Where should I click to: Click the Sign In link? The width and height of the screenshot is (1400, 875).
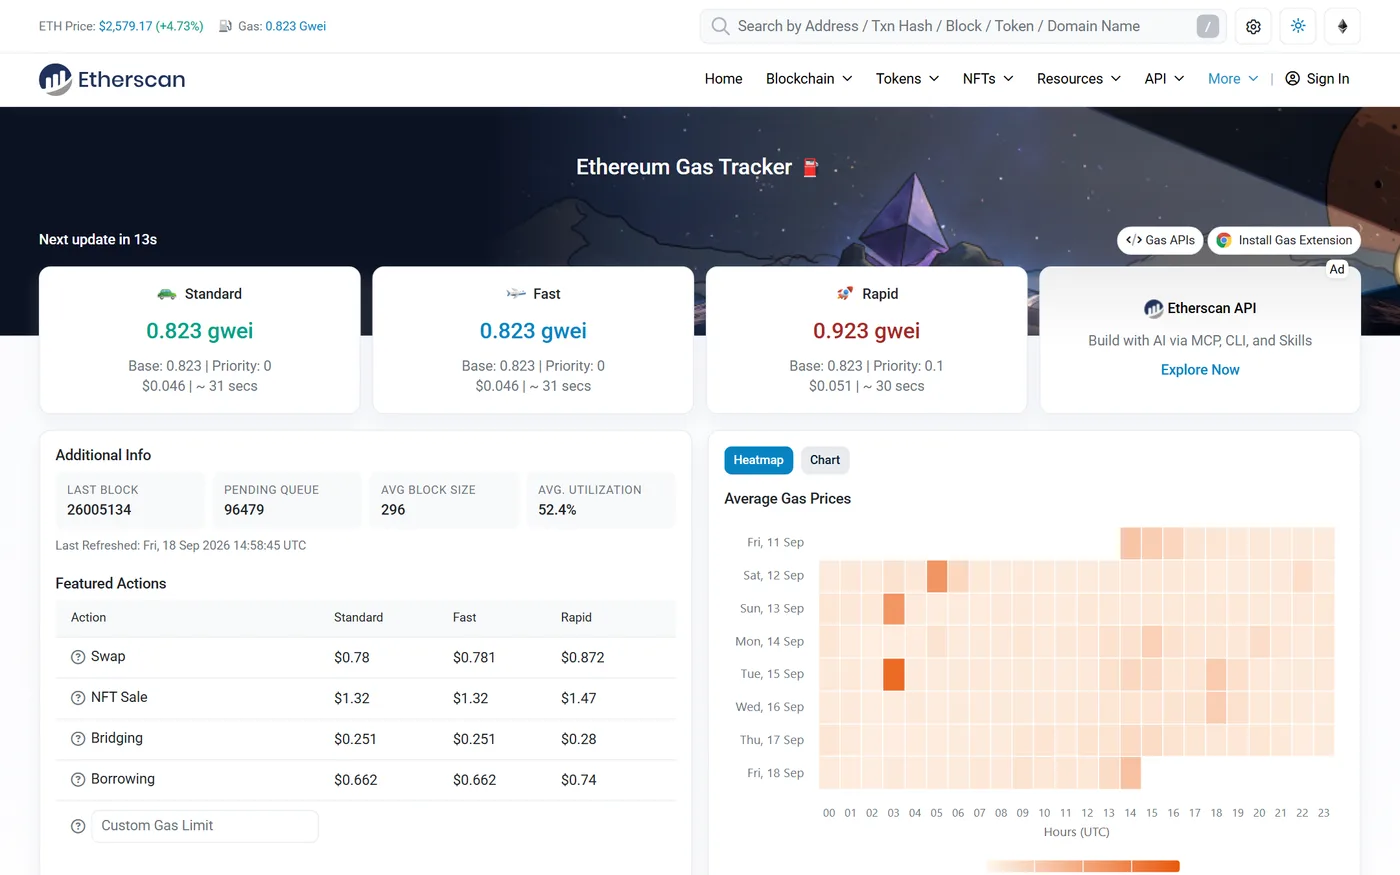click(1317, 79)
